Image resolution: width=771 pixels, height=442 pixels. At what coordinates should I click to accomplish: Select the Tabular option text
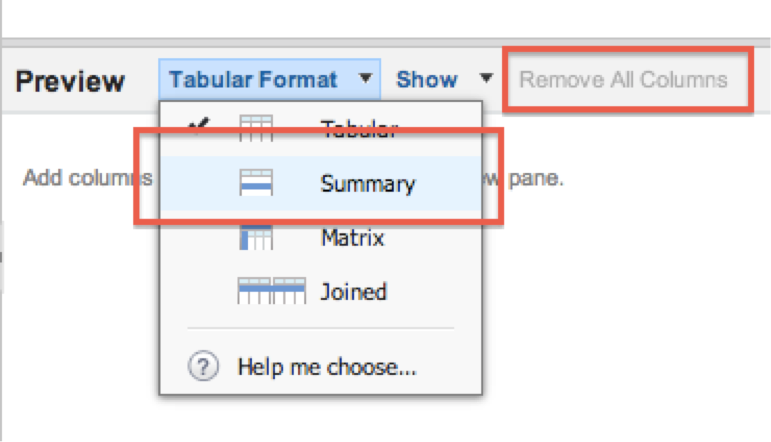359,129
